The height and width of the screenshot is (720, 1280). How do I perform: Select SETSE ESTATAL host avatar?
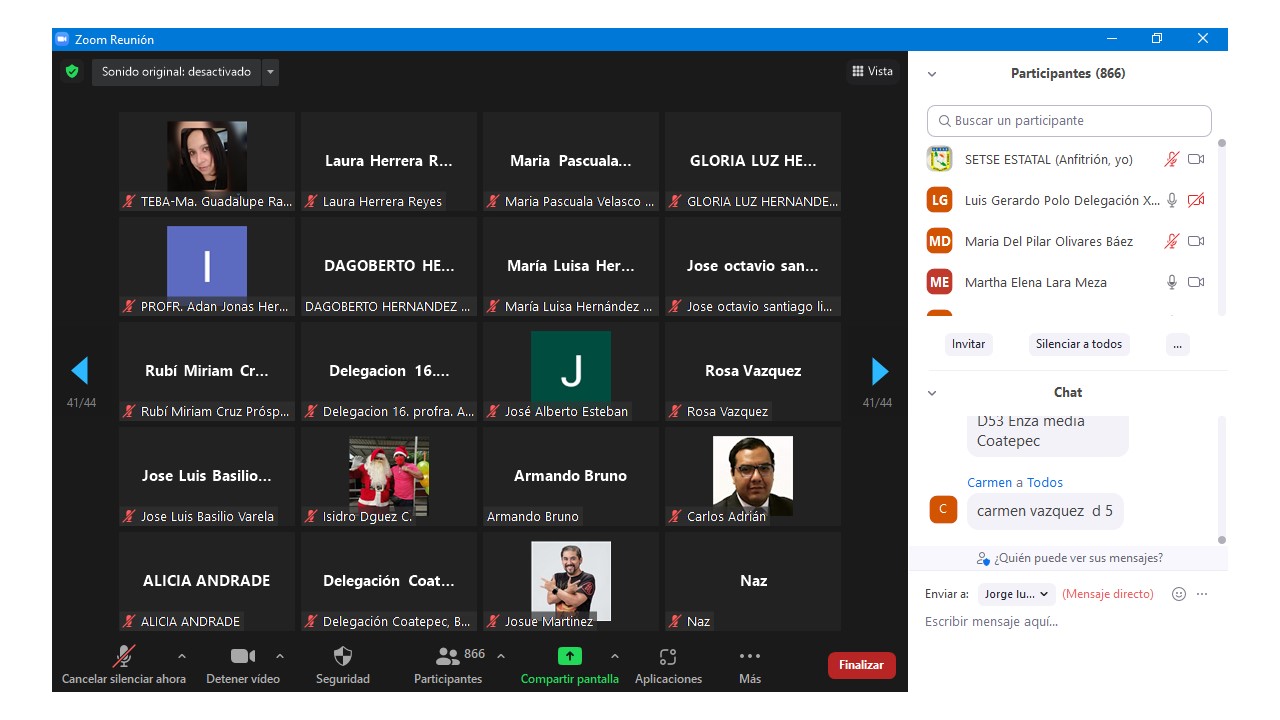939,159
